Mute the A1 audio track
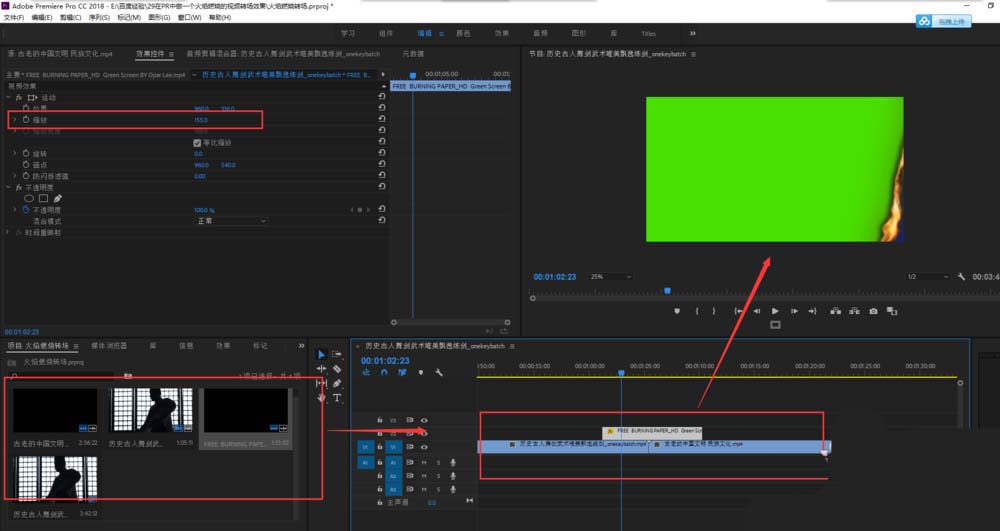The height and width of the screenshot is (531, 1000). (424, 462)
